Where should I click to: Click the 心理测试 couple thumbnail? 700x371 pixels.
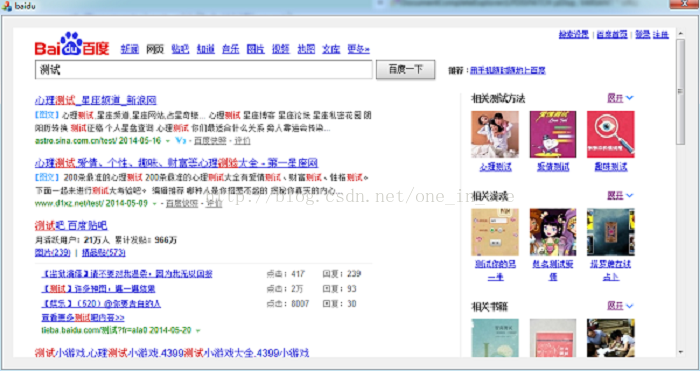pos(495,134)
